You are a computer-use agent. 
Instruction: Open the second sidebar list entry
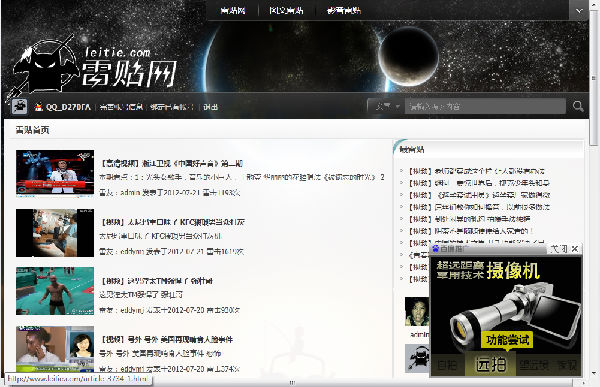(x=479, y=183)
